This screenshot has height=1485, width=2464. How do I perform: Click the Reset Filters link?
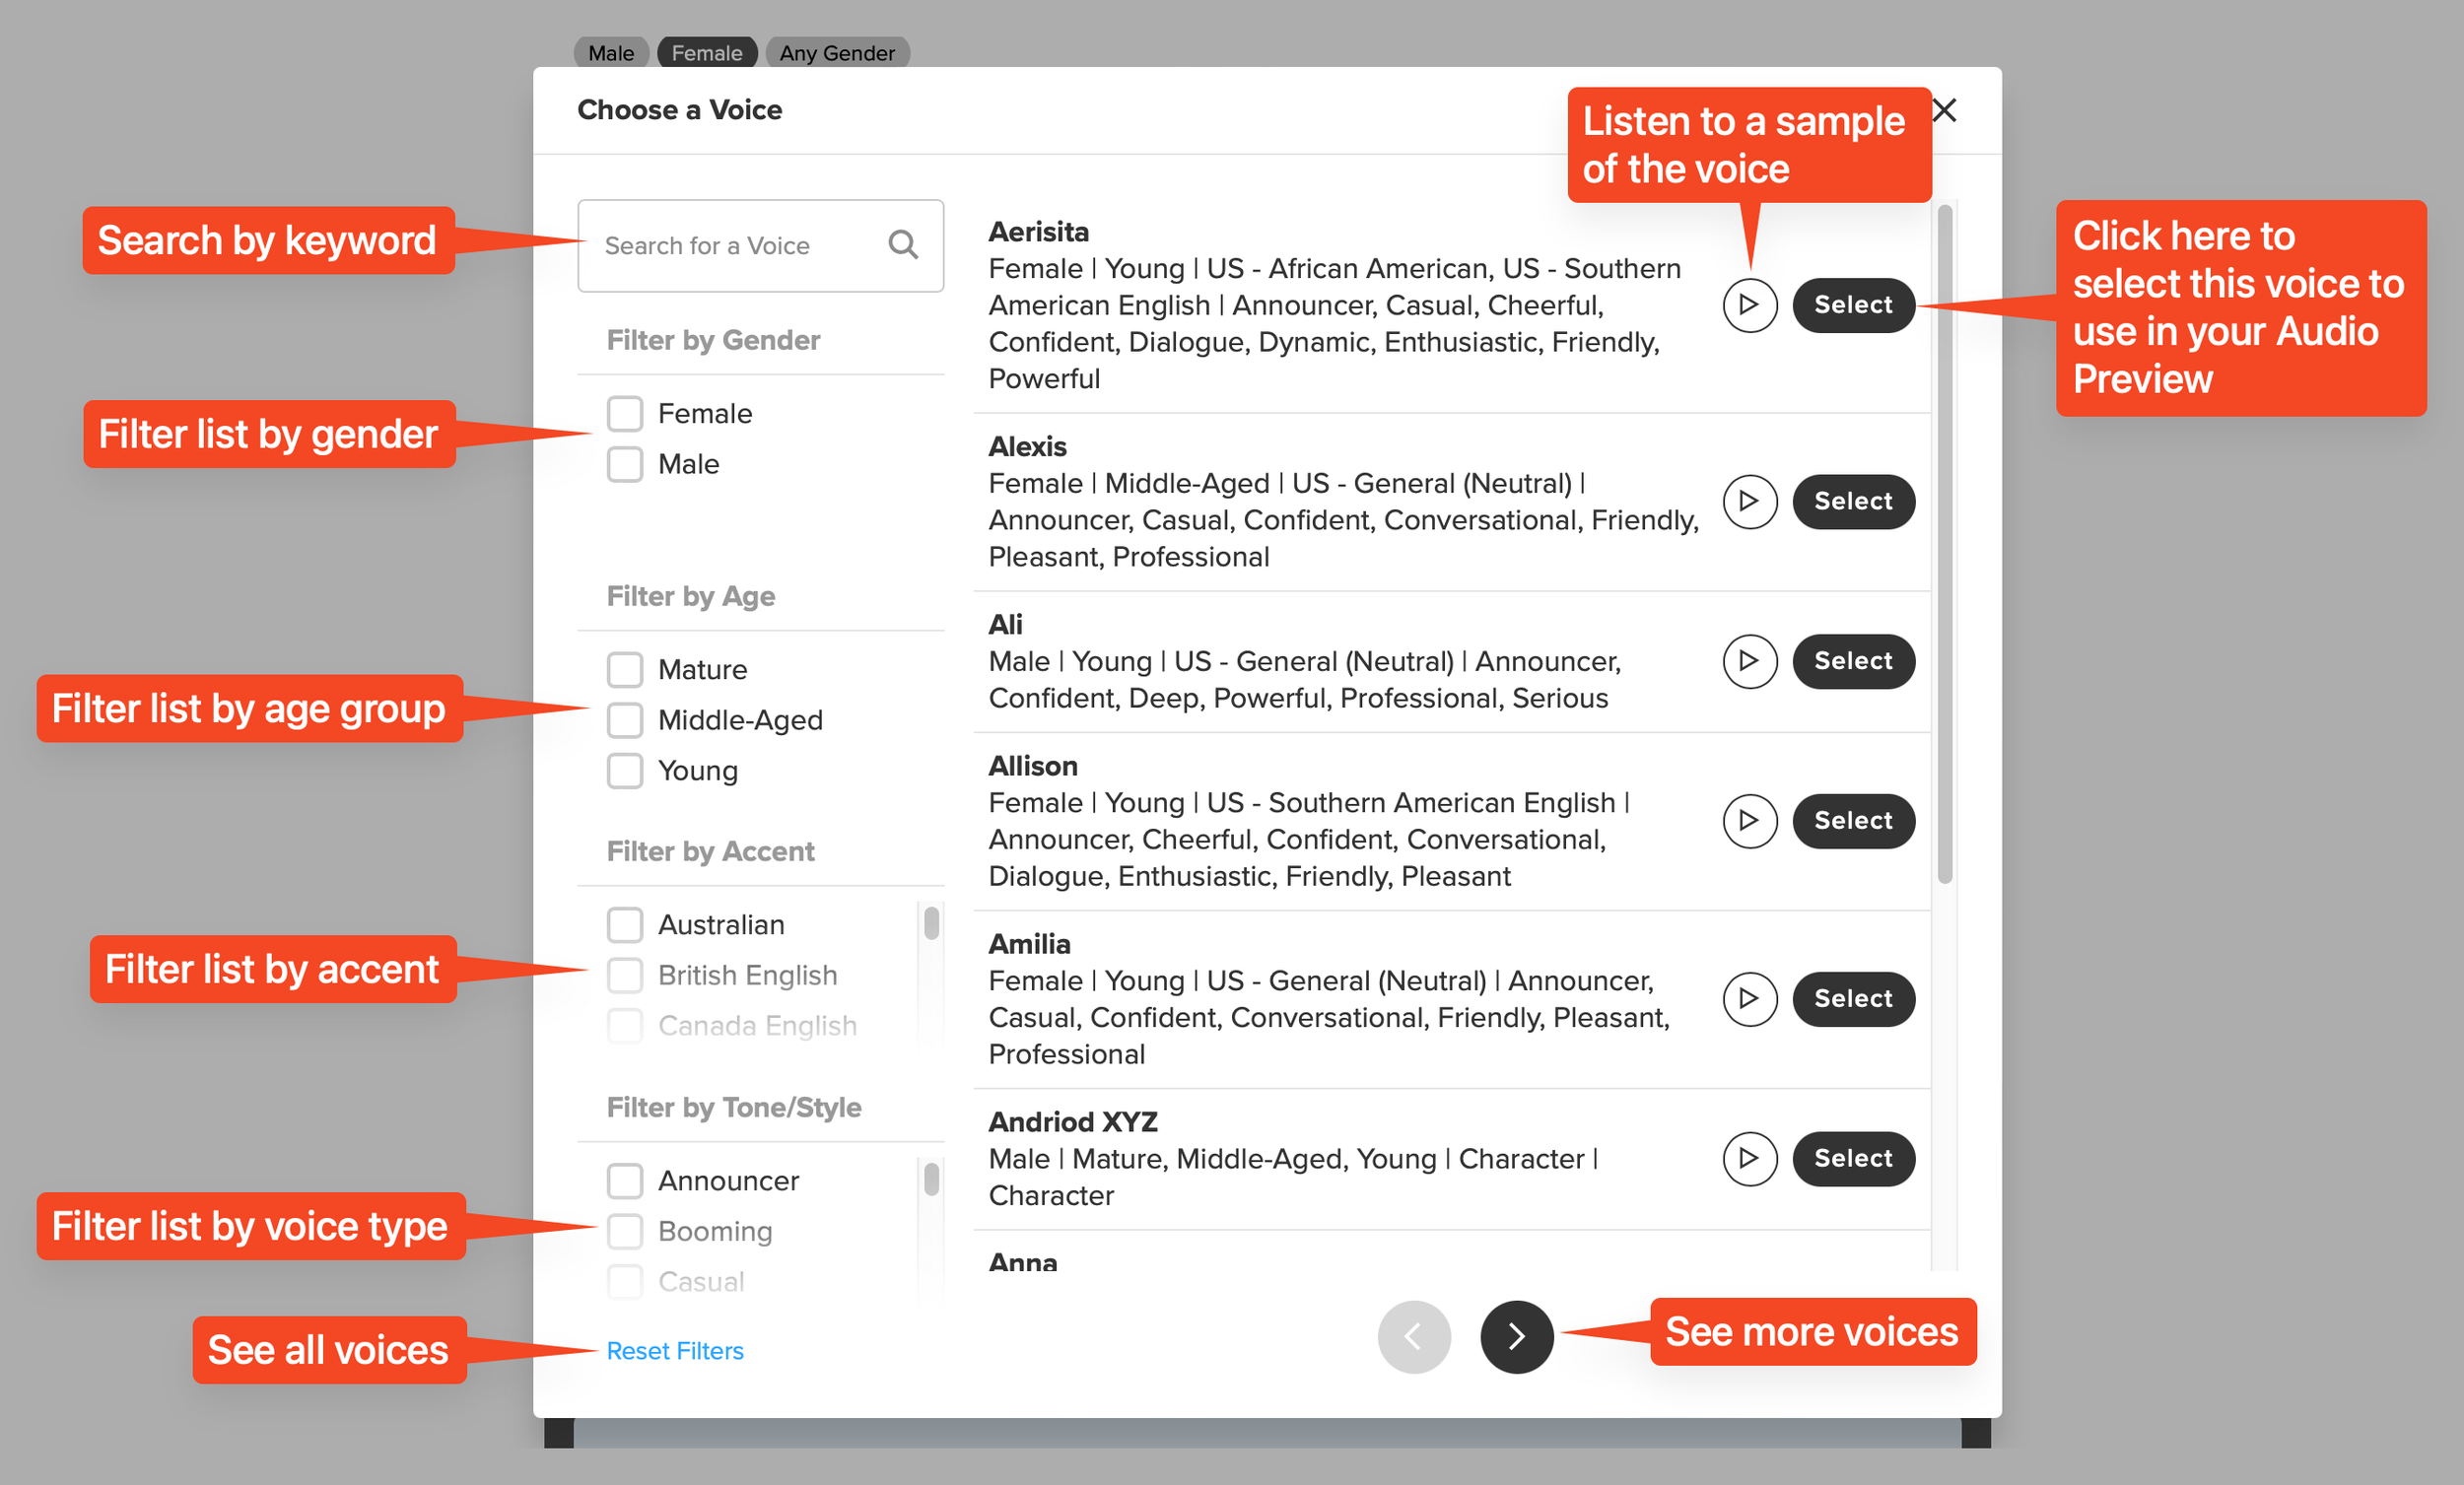(675, 1351)
